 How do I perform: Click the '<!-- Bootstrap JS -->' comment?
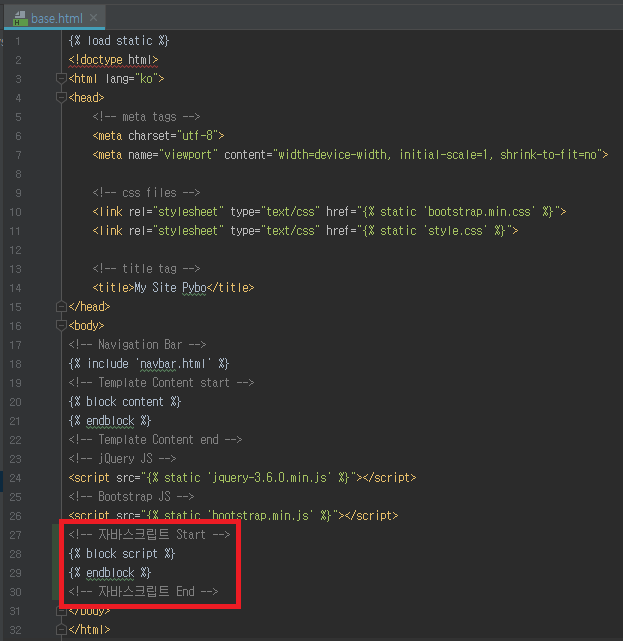click(x=131, y=497)
